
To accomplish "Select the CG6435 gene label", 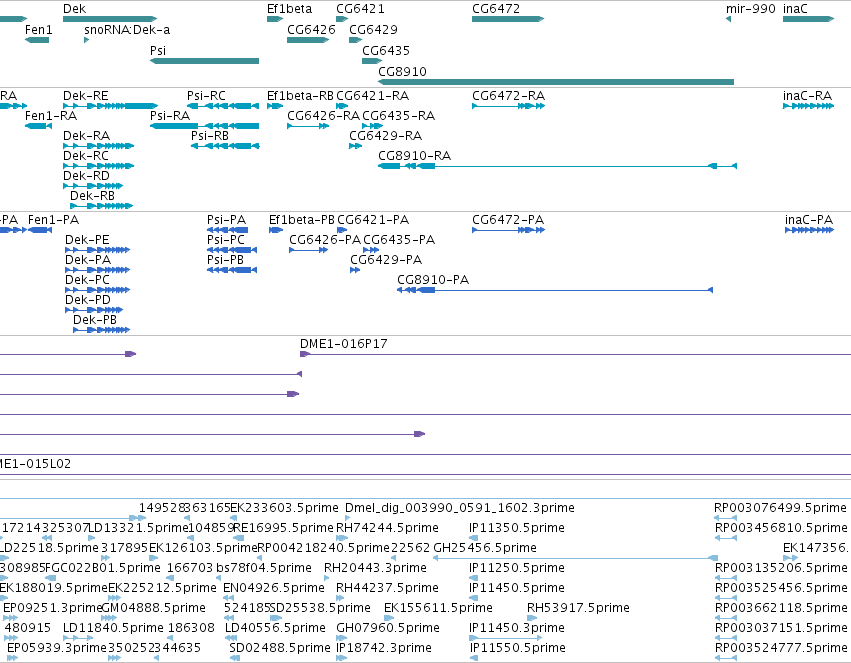I will point(386,50).
